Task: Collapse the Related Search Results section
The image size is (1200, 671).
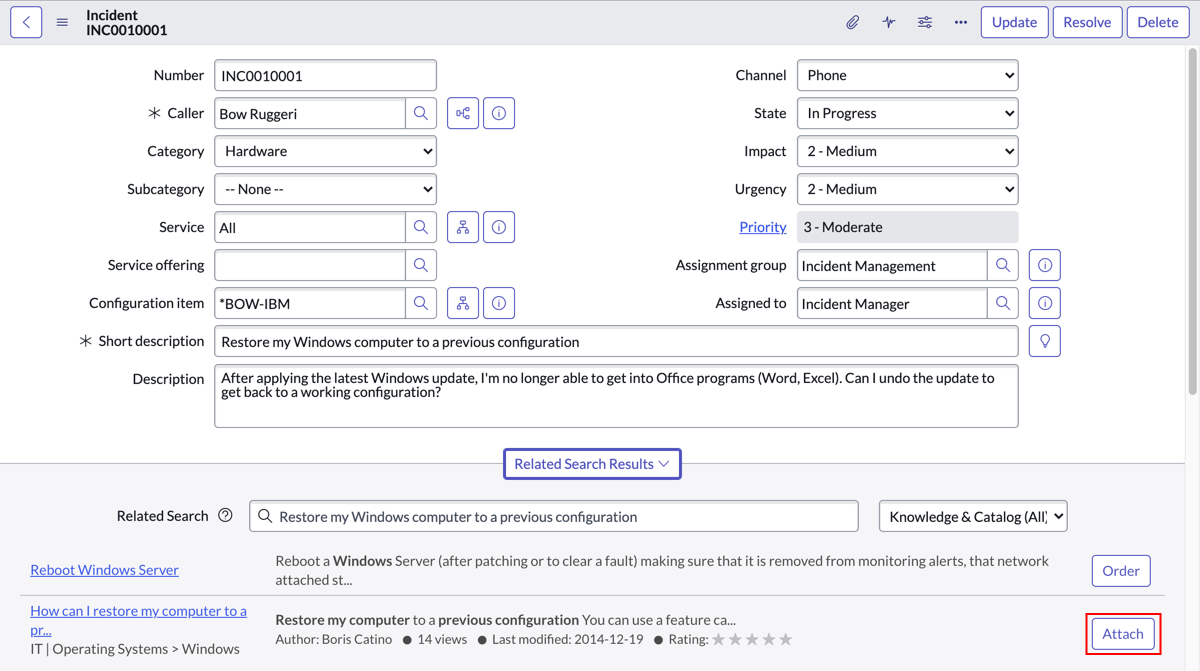Action: (592, 464)
